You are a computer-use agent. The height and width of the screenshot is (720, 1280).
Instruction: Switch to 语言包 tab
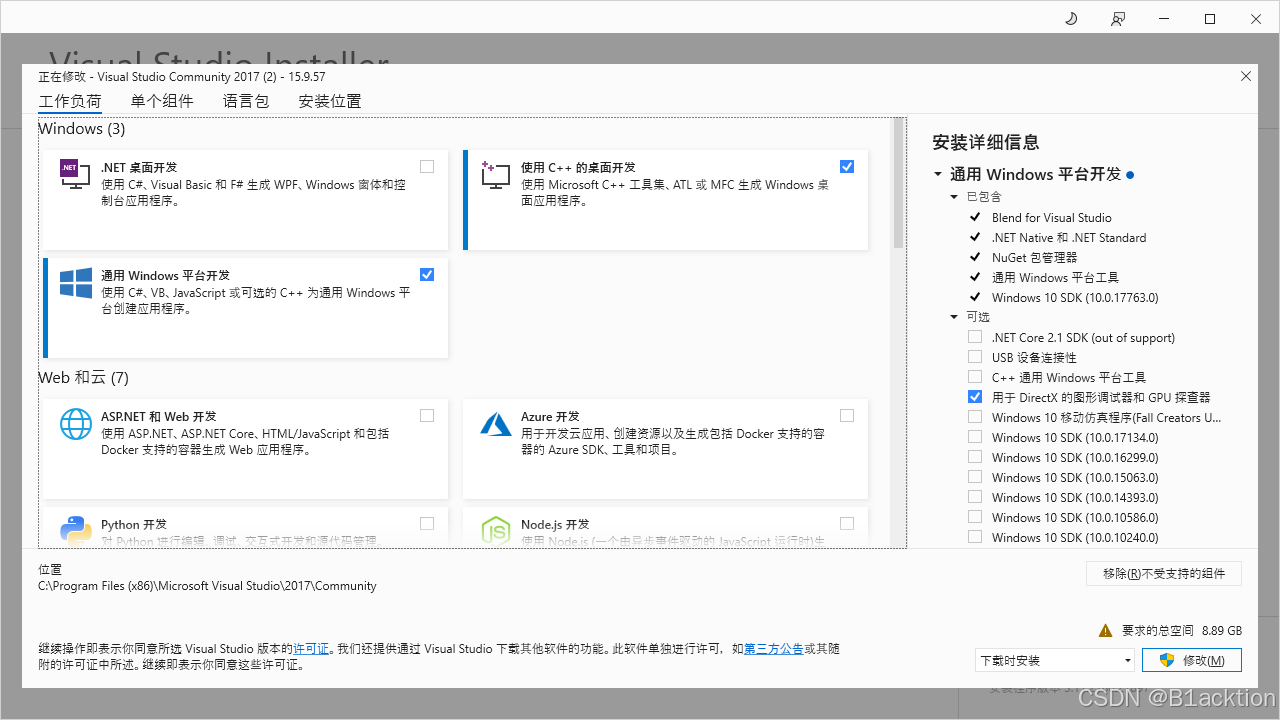tap(246, 101)
